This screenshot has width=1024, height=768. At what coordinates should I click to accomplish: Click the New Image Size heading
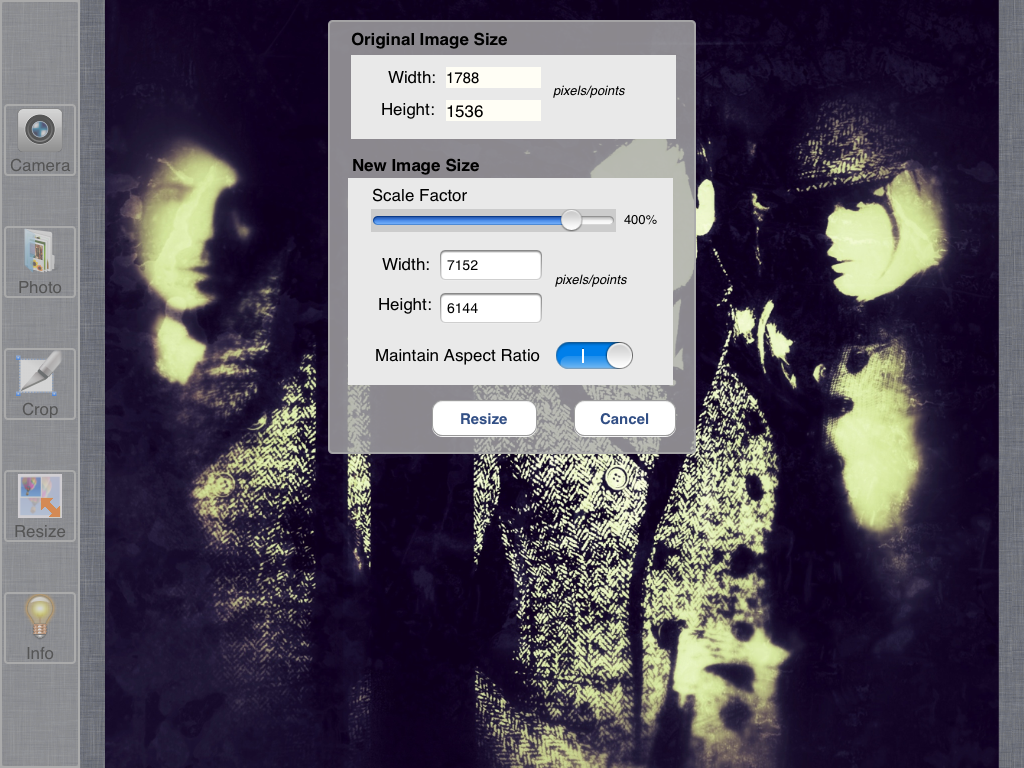tap(415, 165)
